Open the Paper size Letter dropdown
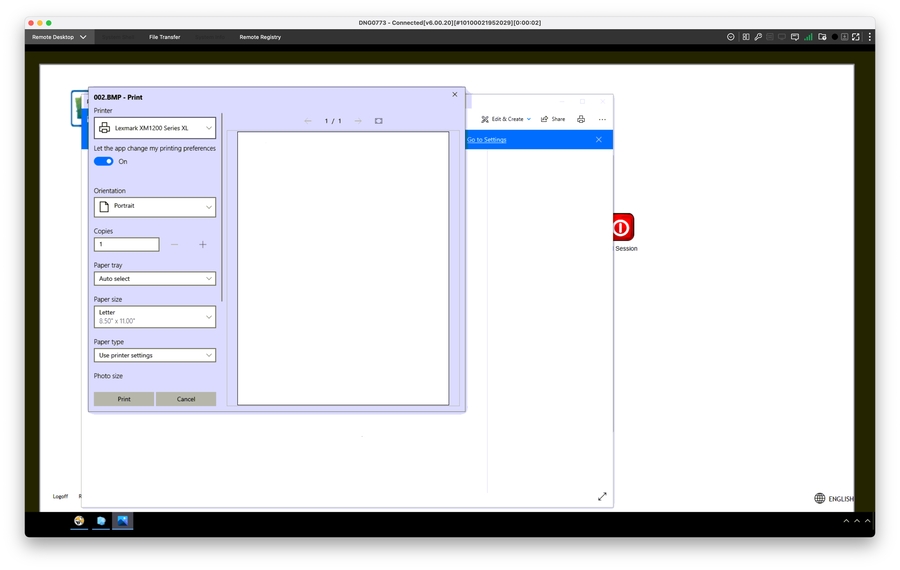 pyautogui.click(x=155, y=317)
